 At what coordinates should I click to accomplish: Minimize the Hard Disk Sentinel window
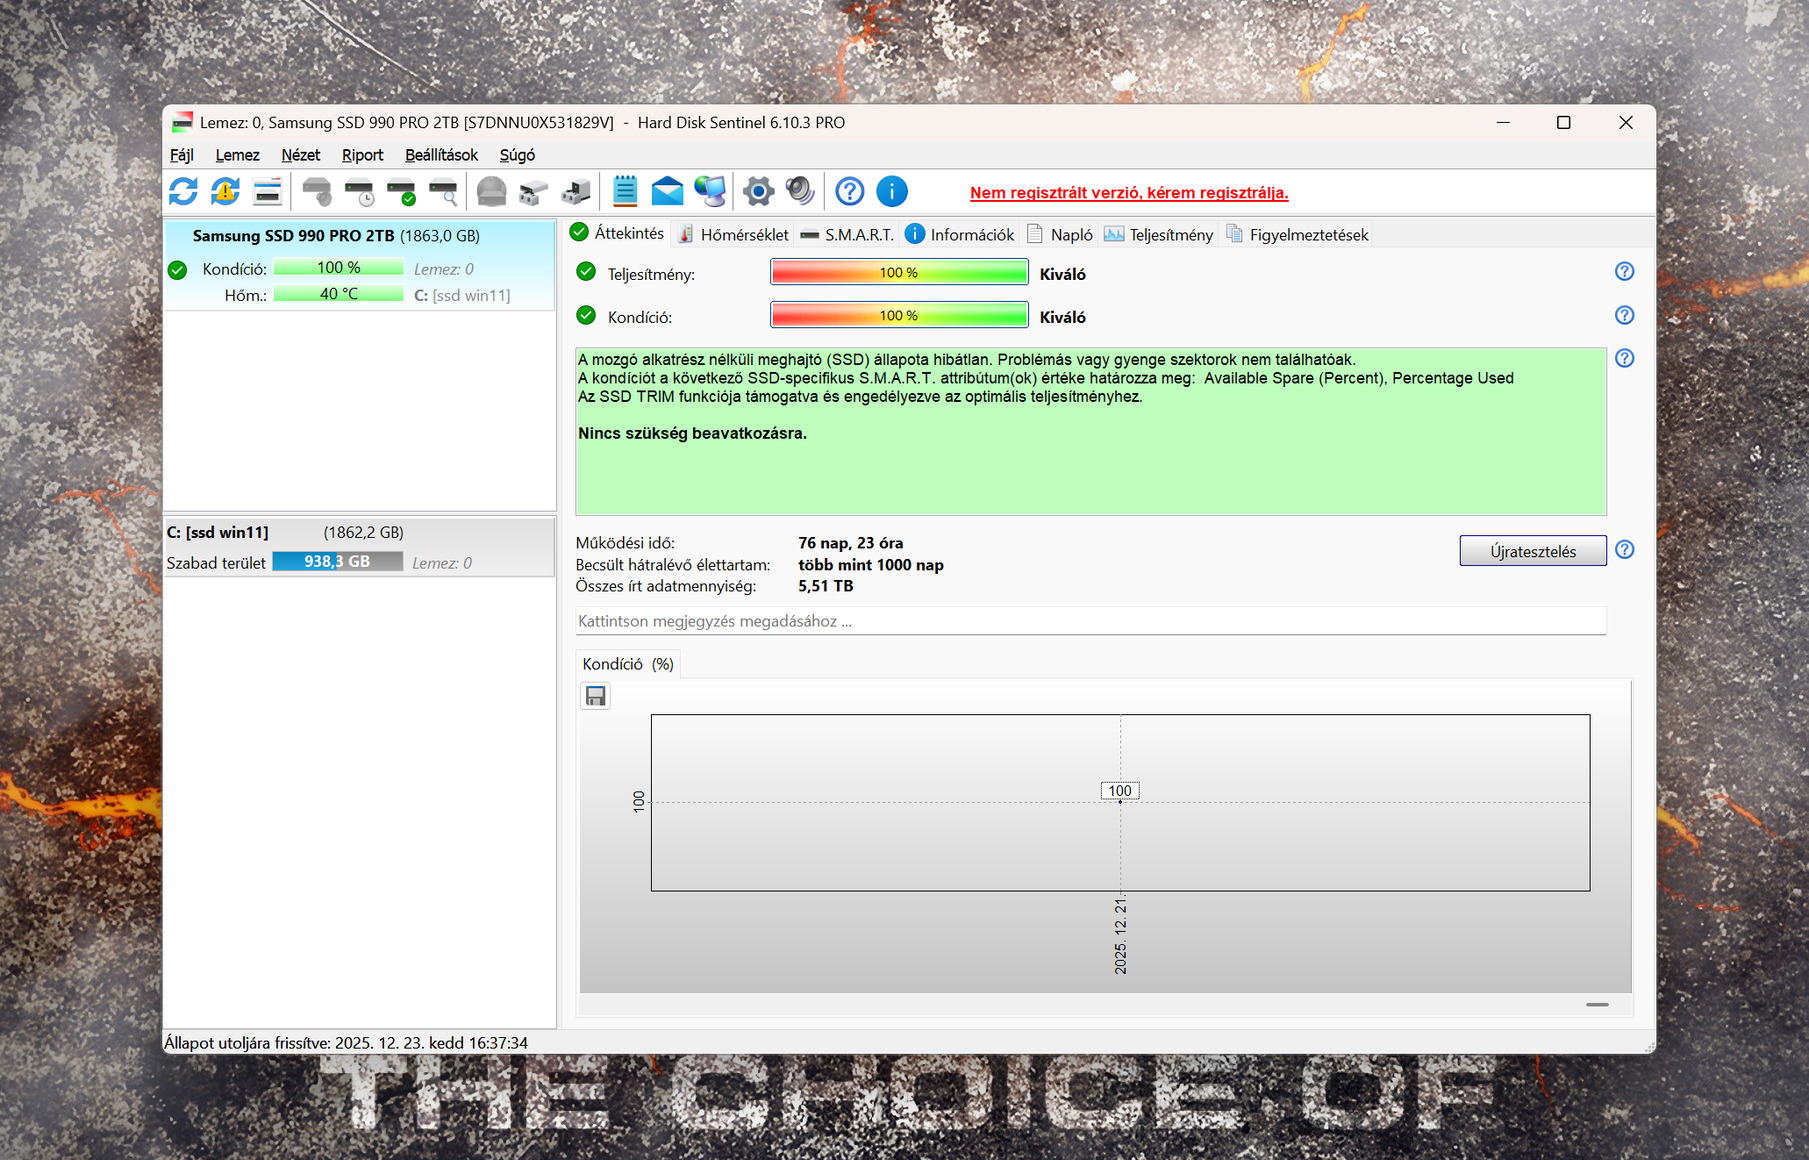[1503, 122]
